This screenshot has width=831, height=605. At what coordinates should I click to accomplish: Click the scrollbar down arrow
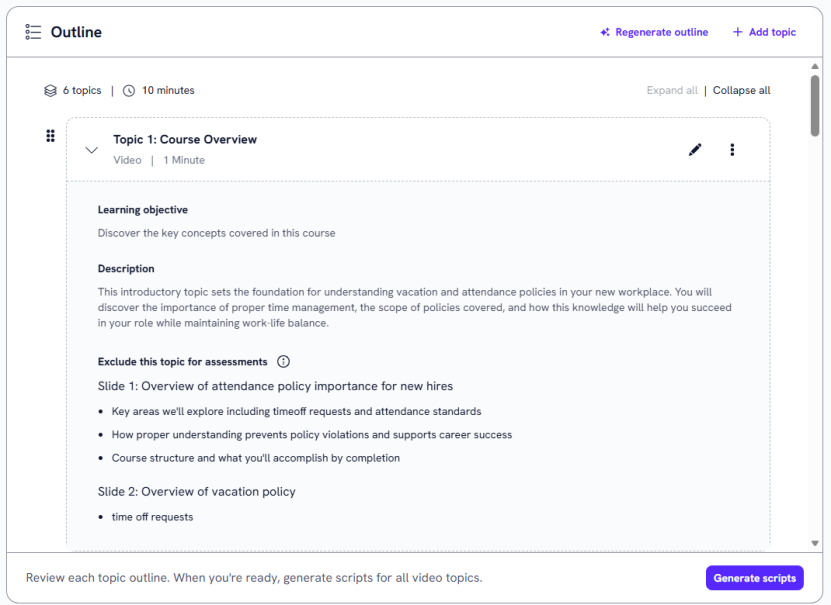[815, 543]
